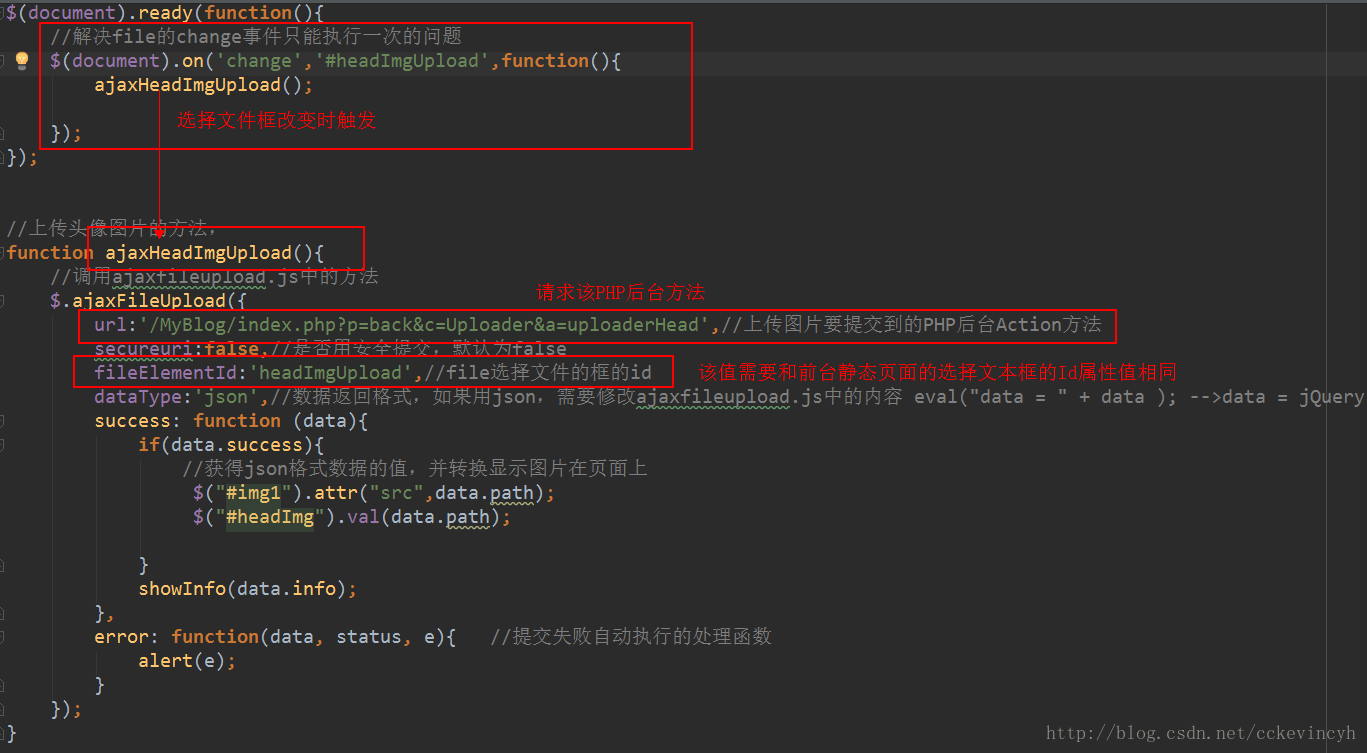Screen dimensions: 1367x753
Task: Click the eval("data = " + data ); text
Action: (1045, 397)
